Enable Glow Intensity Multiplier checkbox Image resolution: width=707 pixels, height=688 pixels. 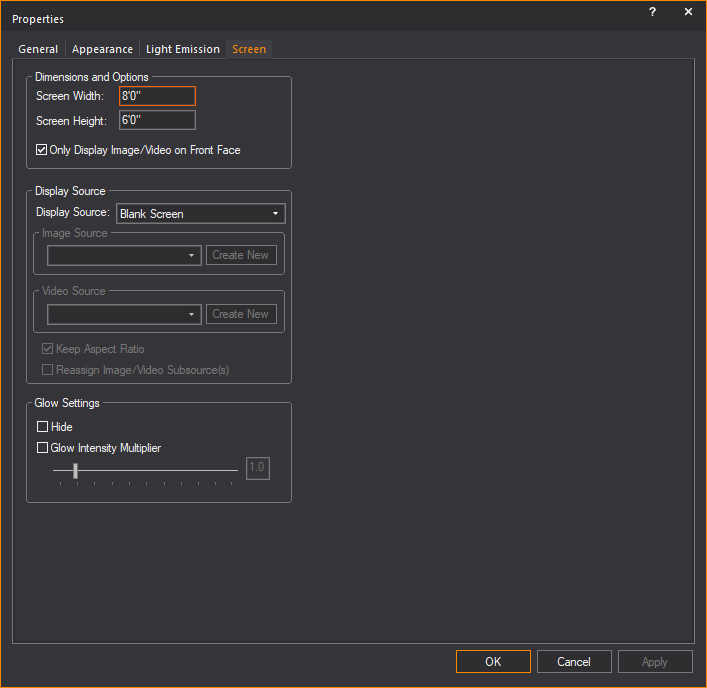[x=42, y=448]
